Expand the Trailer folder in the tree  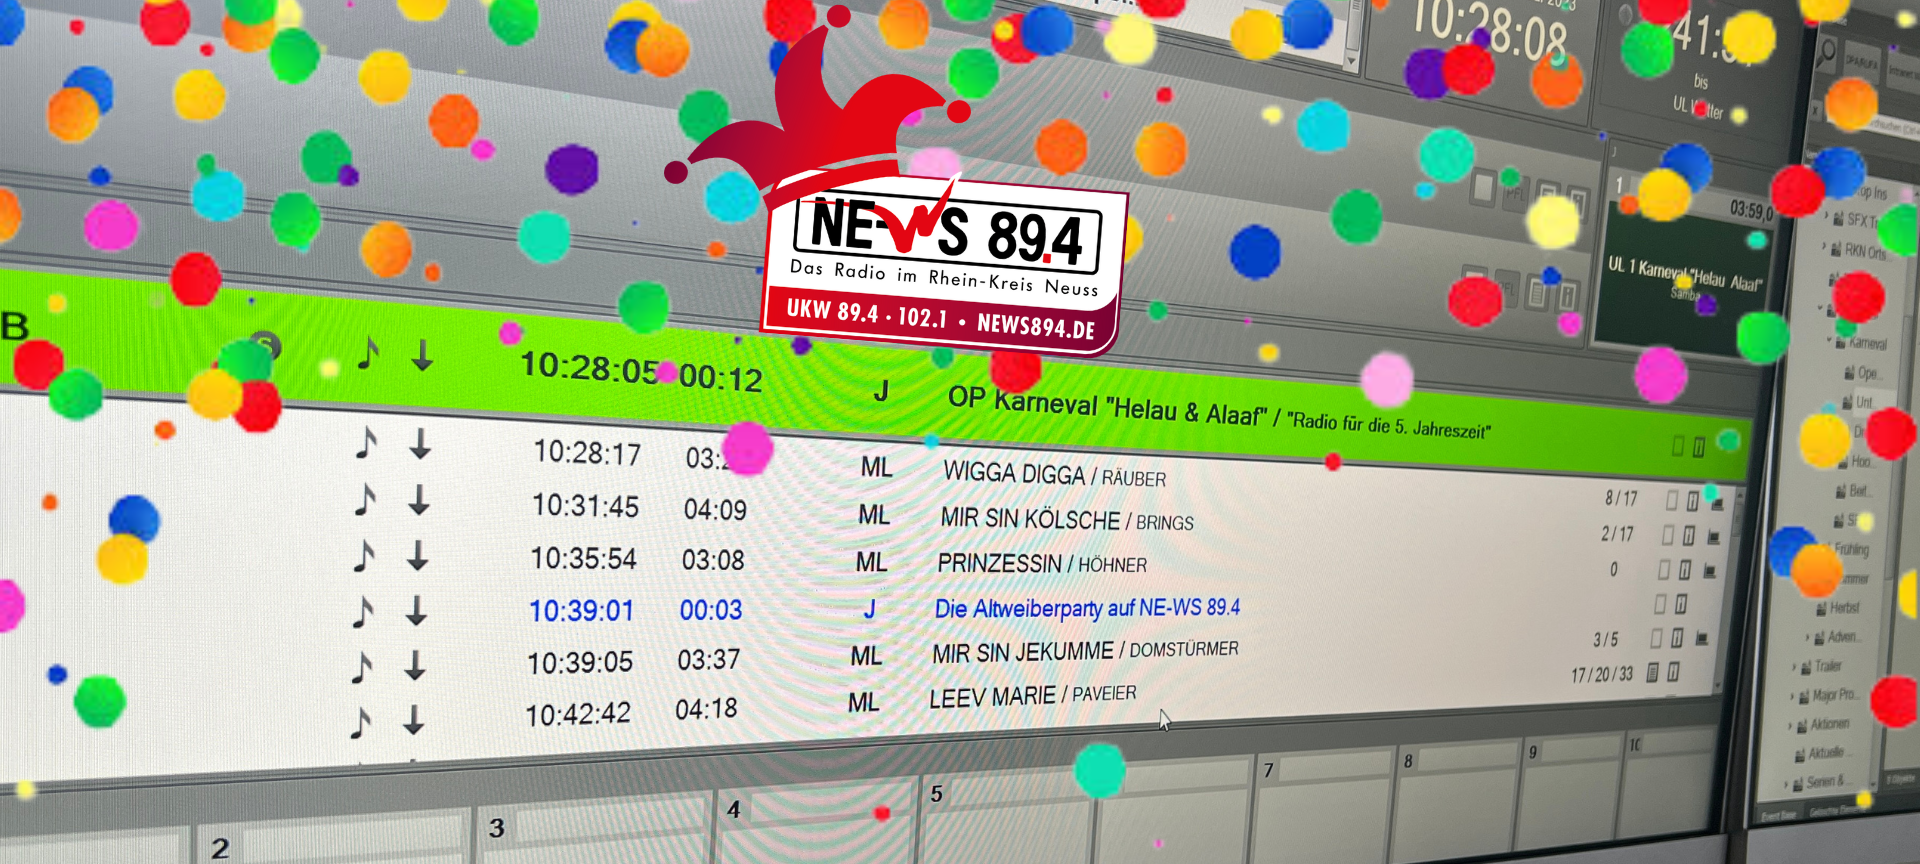click(x=1794, y=666)
